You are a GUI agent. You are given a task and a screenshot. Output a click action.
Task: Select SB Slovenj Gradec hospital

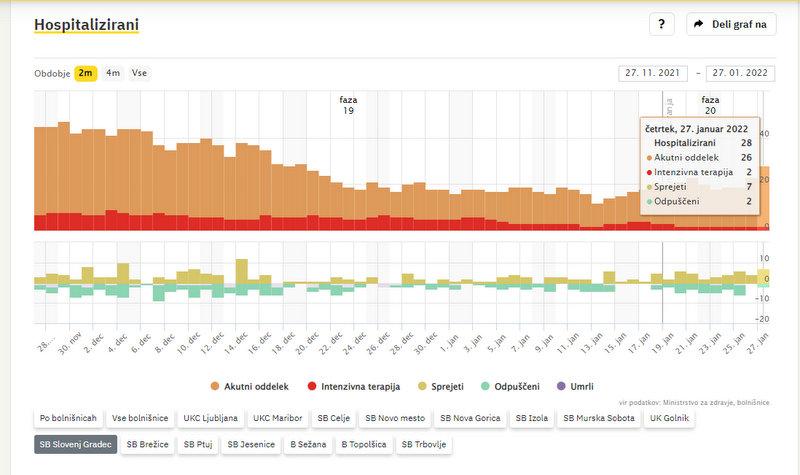coord(75,444)
